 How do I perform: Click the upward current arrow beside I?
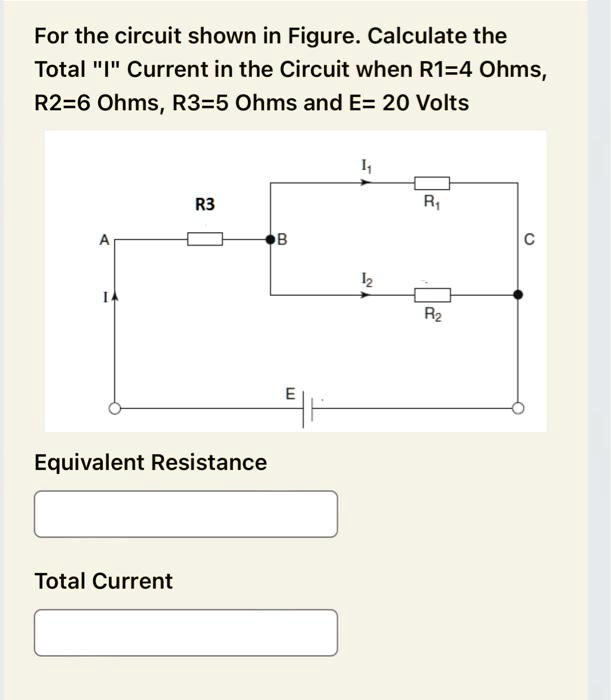coord(115,297)
